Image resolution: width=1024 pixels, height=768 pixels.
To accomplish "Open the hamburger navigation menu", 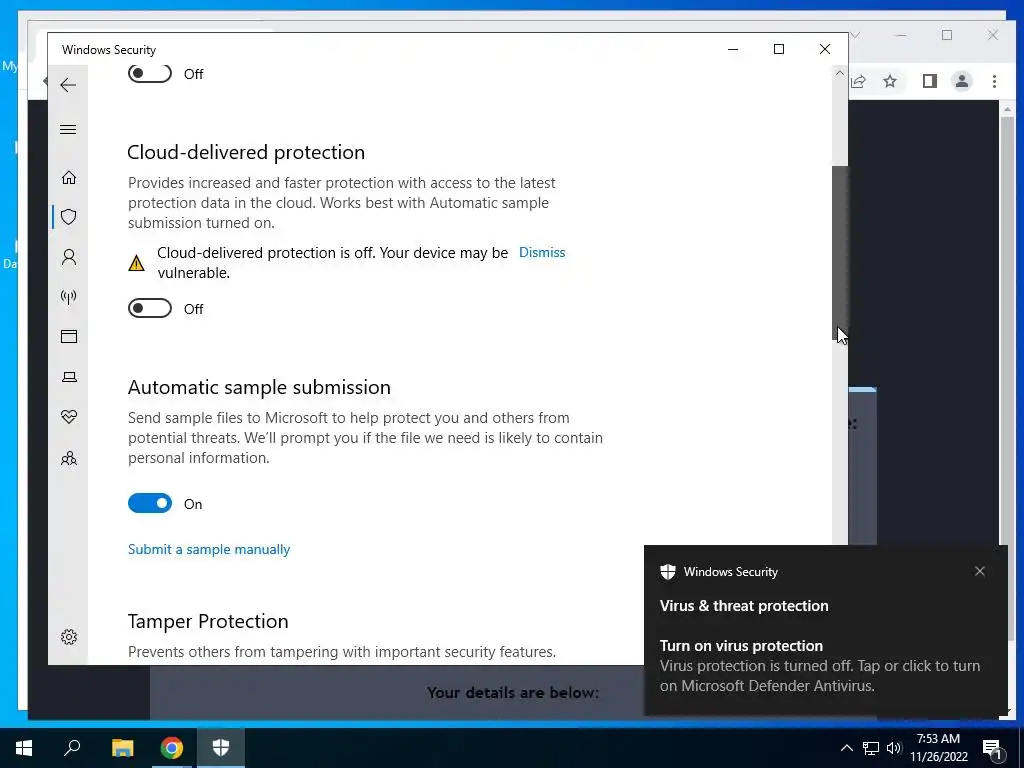I will point(68,129).
